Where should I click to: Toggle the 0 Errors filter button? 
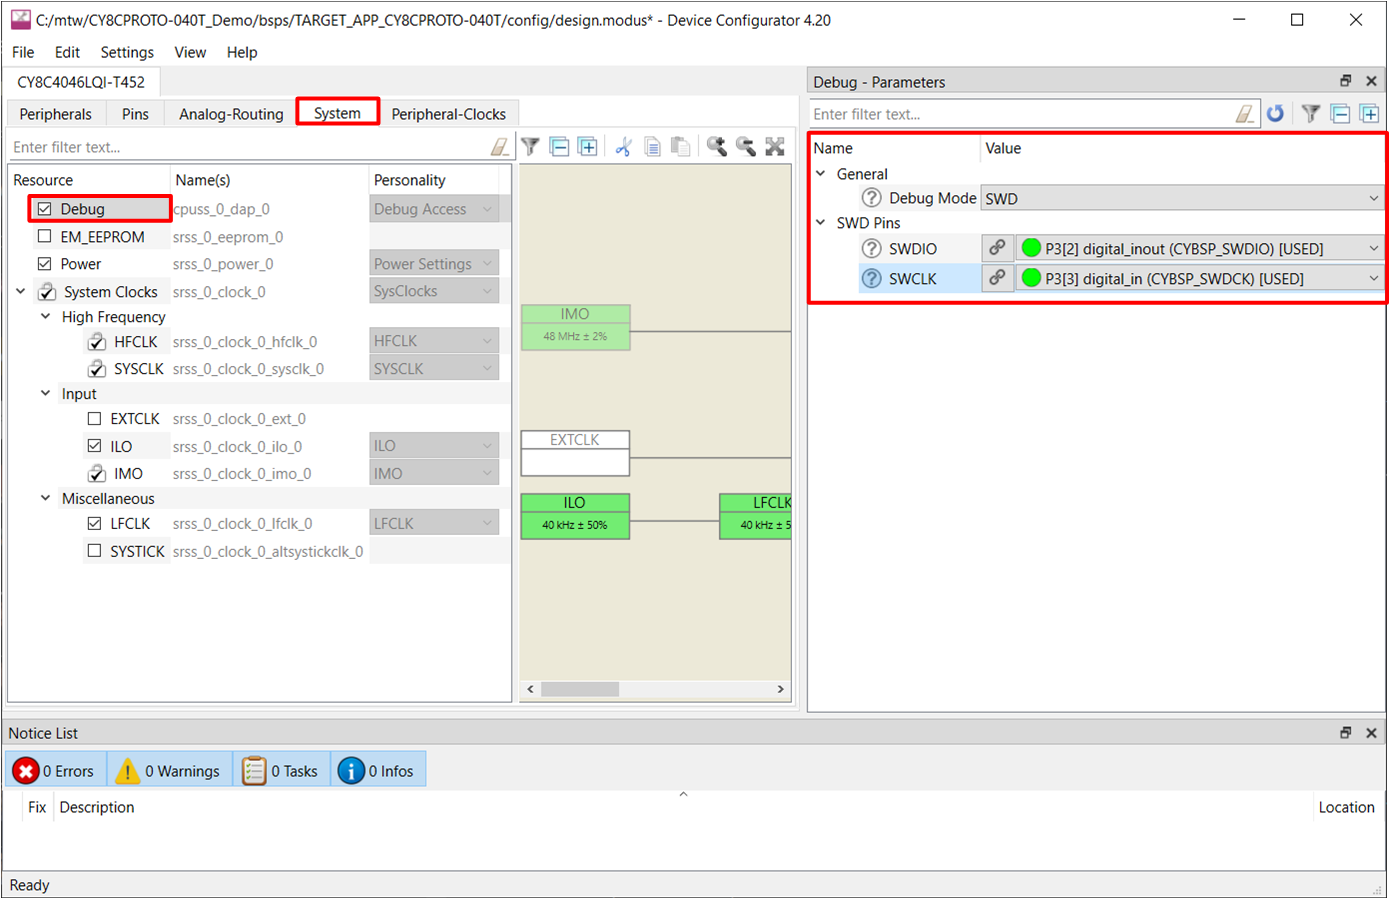54,770
